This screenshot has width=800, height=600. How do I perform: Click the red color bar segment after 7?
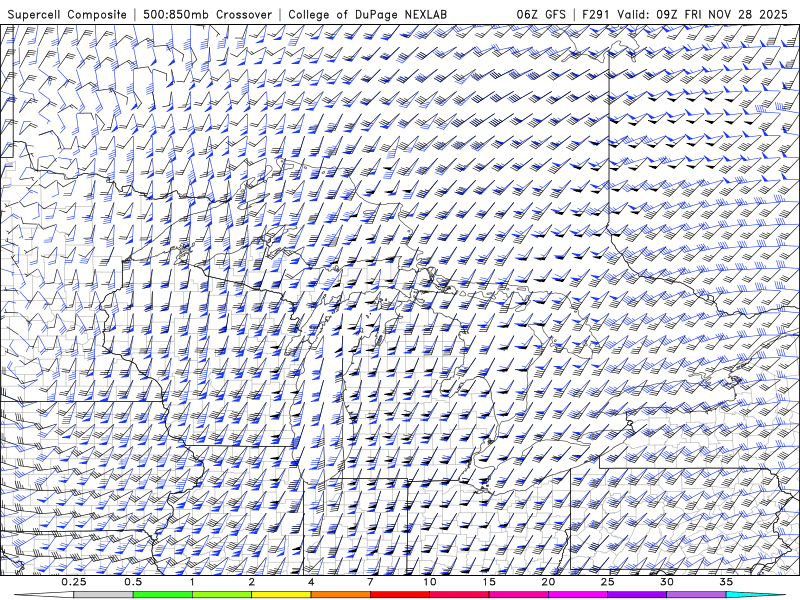pyautogui.click(x=400, y=595)
